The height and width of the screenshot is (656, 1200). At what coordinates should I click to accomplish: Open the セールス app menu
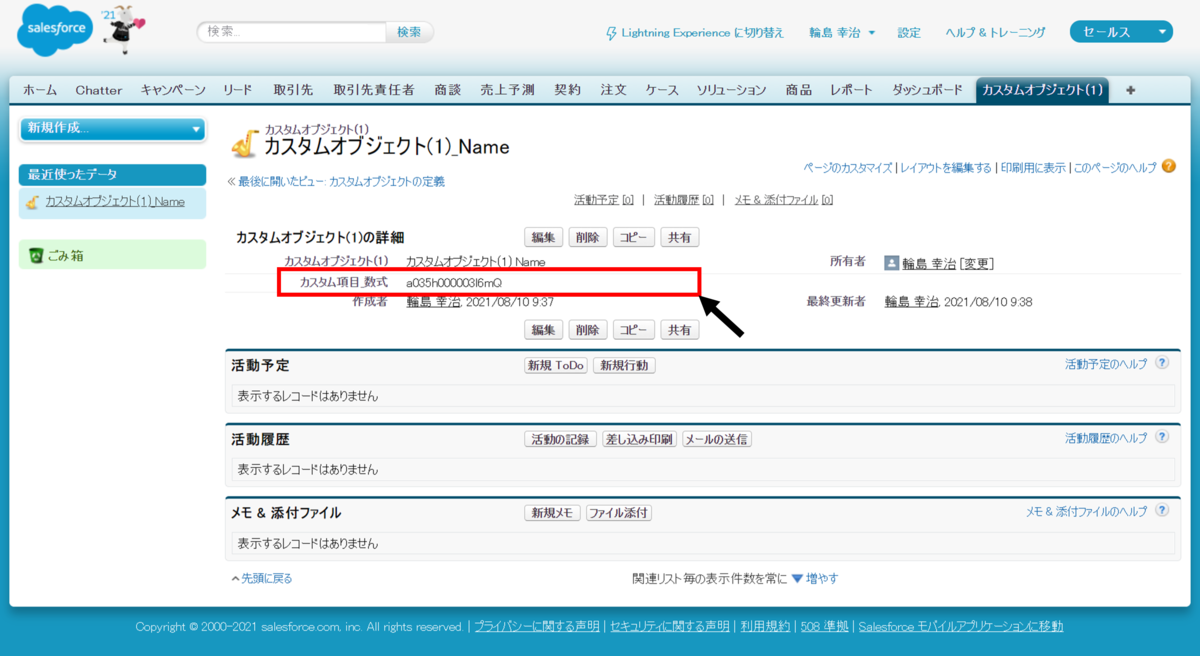tap(1121, 32)
